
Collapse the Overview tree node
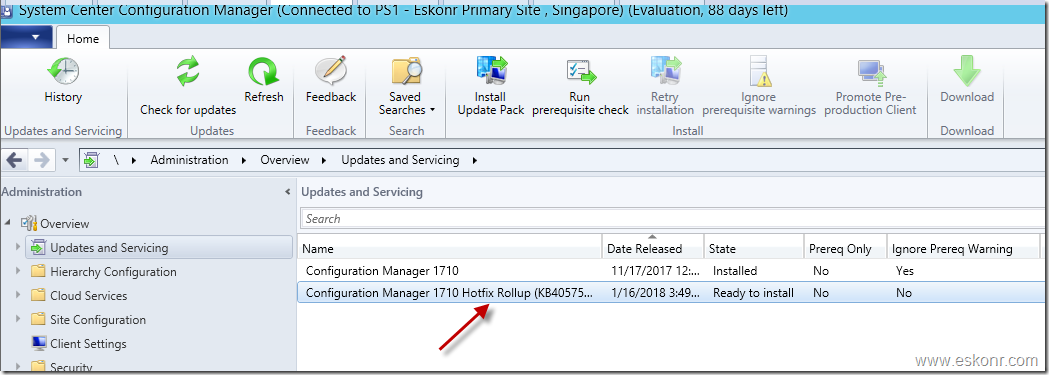(8, 223)
